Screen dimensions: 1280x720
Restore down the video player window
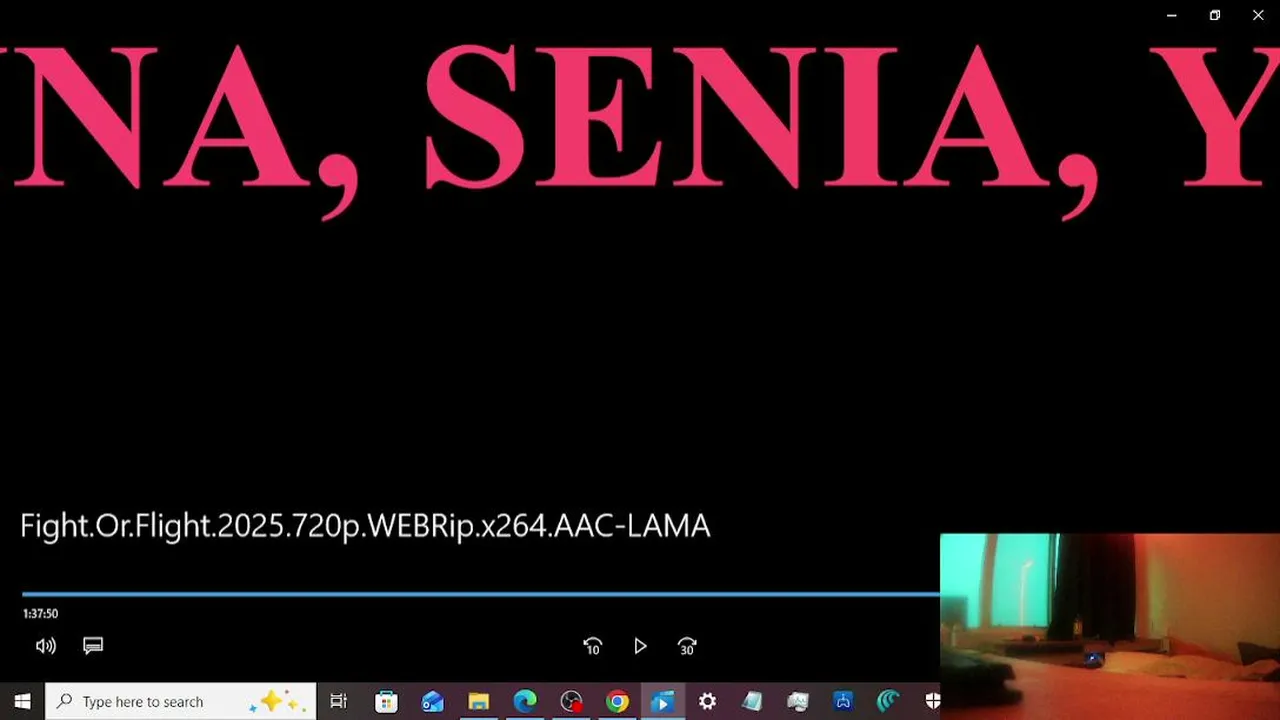pyautogui.click(x=1215, y=15)
